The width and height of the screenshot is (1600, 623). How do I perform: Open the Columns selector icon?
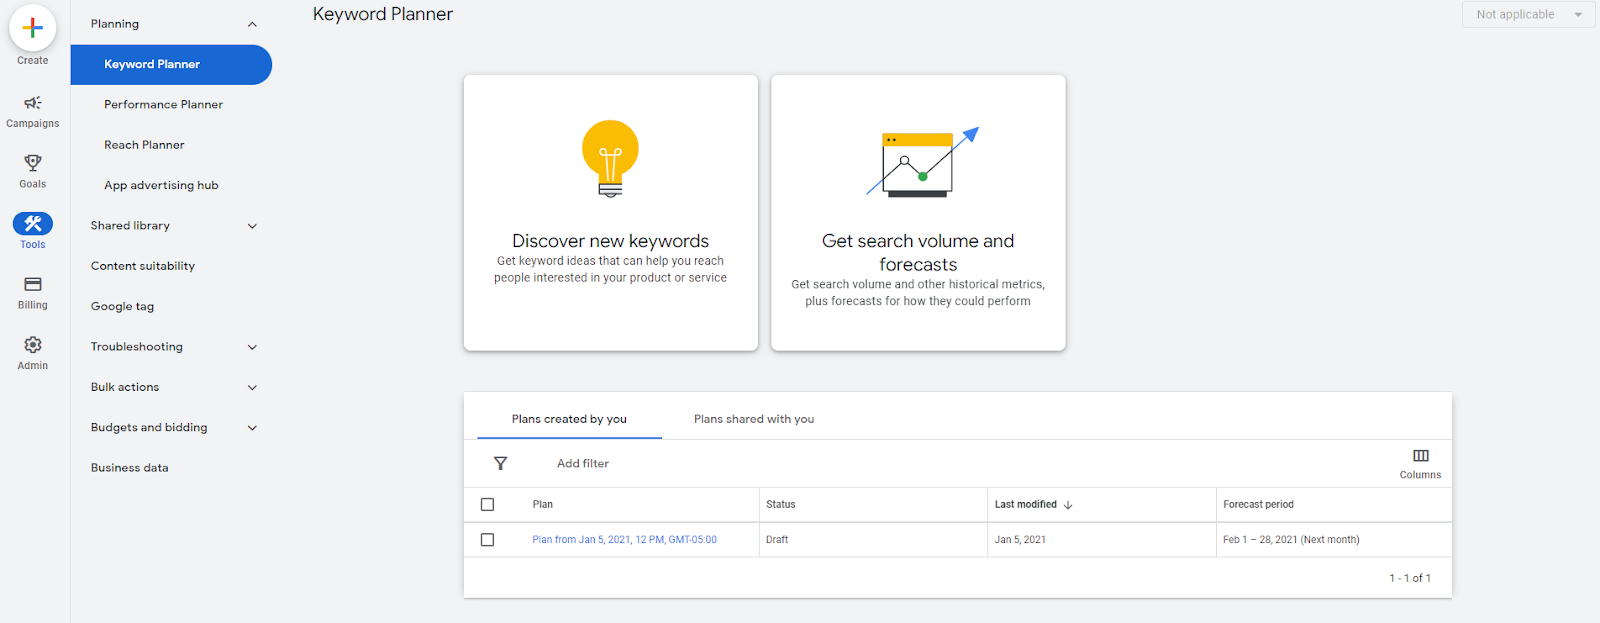[x=1420, y=456]
